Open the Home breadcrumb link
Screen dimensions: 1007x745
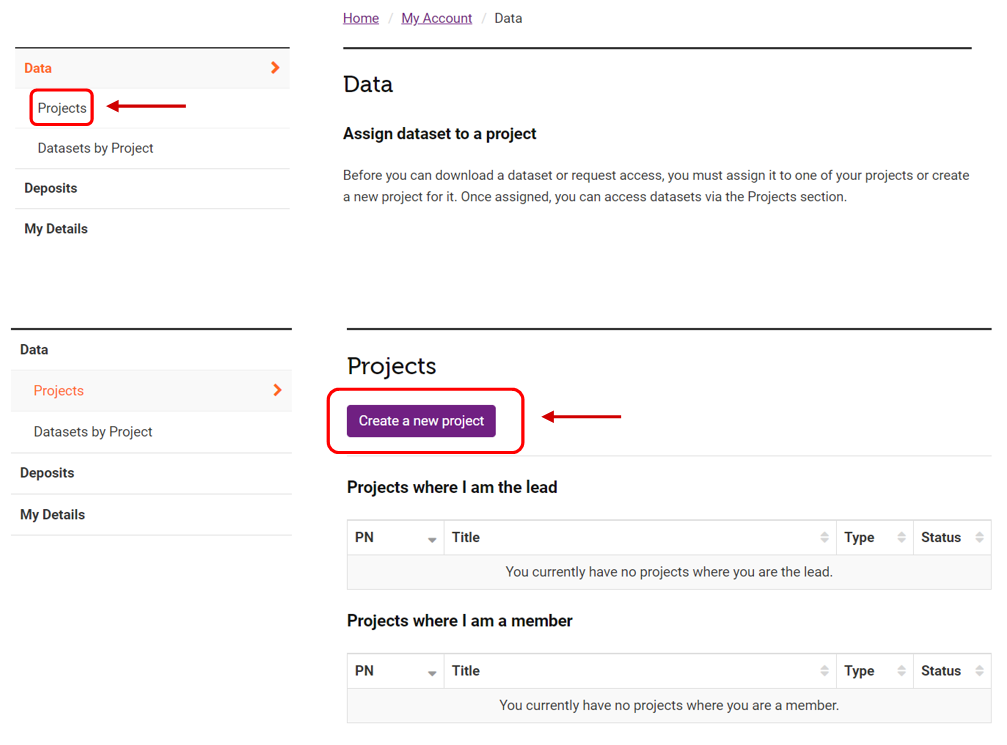(360, 18)
